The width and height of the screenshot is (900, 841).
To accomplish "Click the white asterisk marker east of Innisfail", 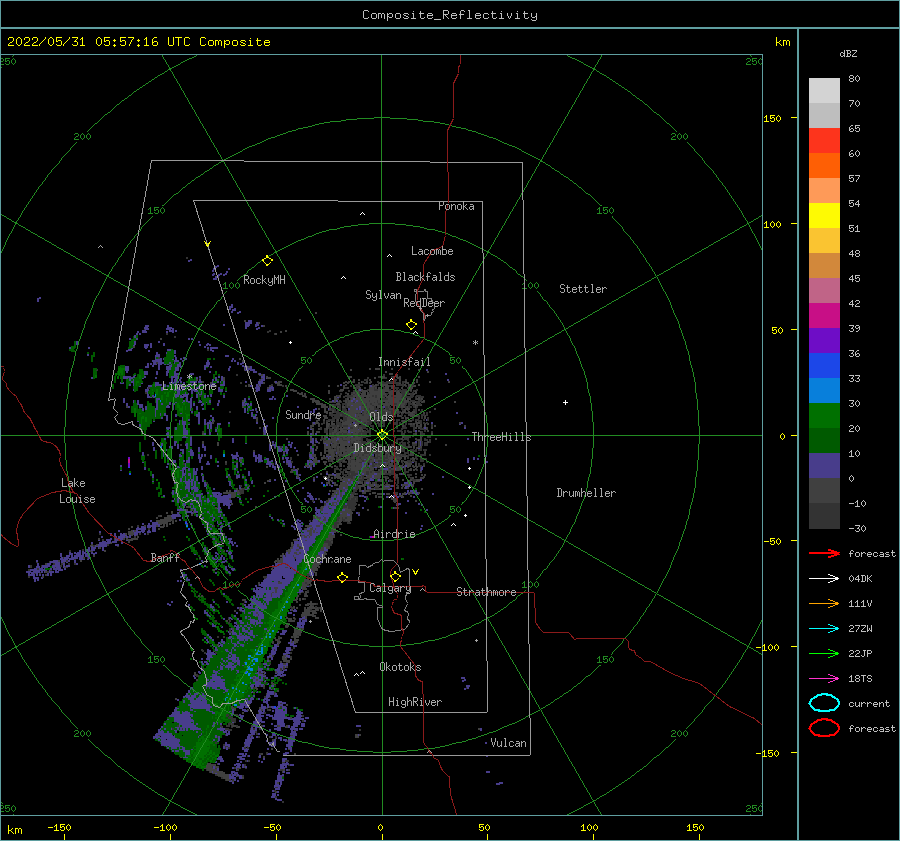I will tap(475, 343).
